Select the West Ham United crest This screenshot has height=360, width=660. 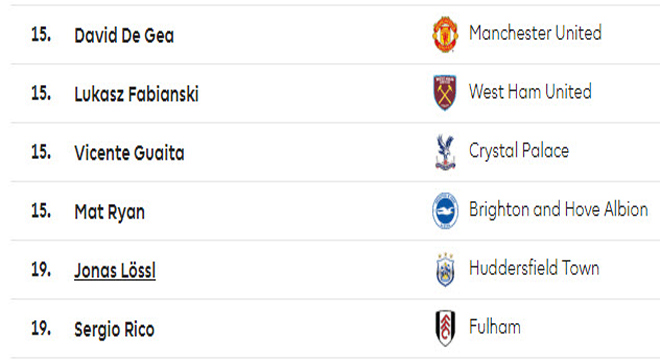click(x=445, y=93)
